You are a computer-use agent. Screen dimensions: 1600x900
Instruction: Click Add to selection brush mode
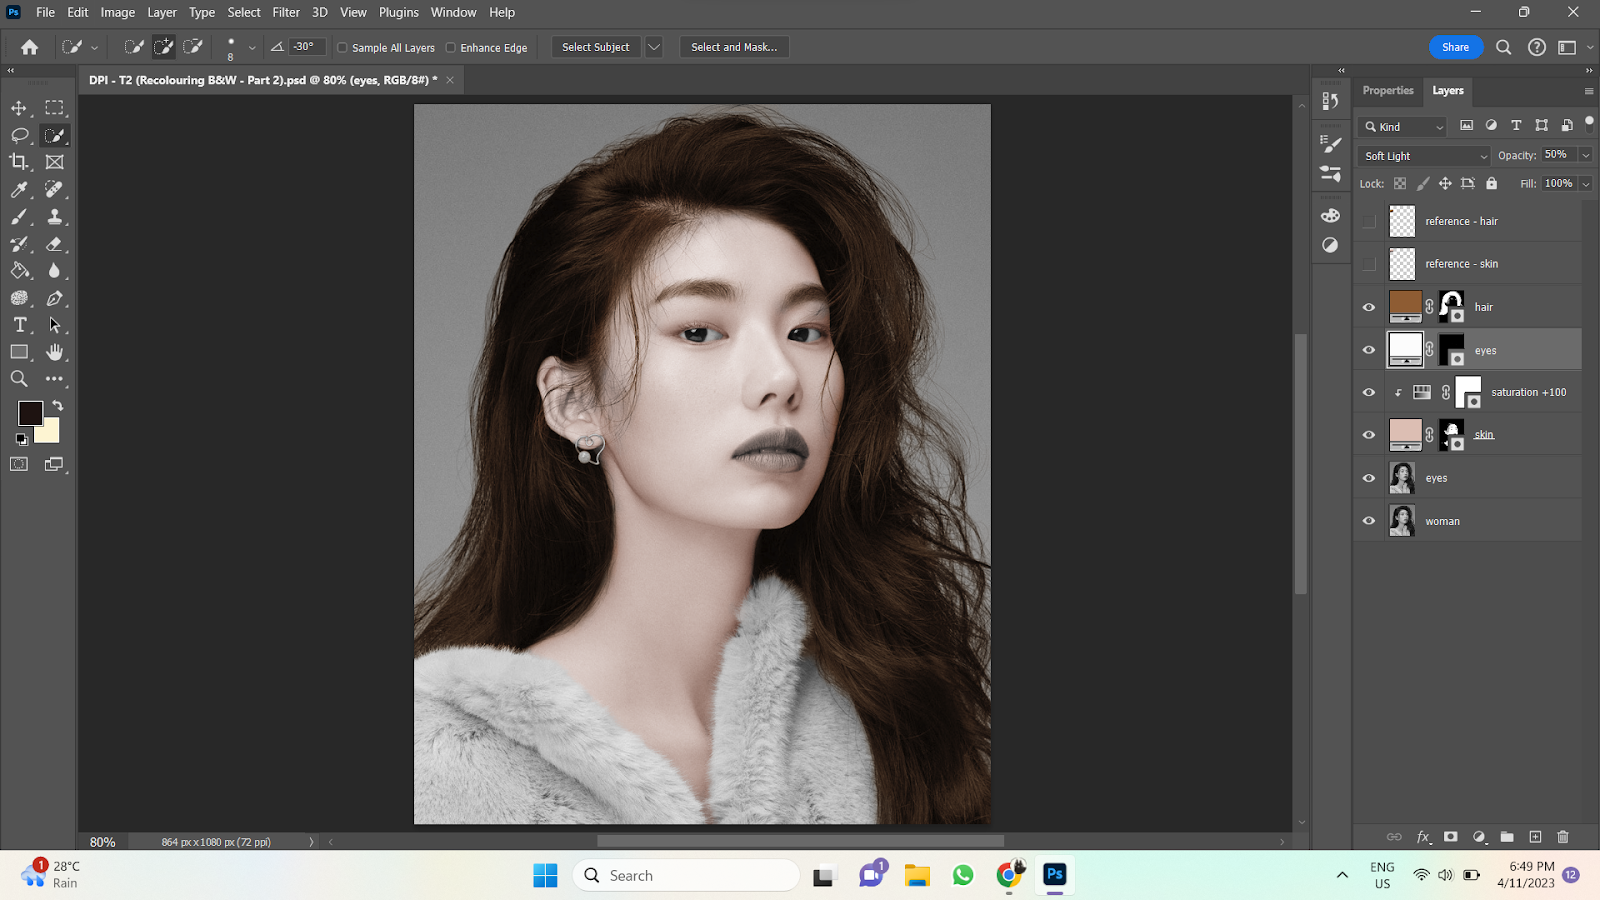[x=164, y=47]
